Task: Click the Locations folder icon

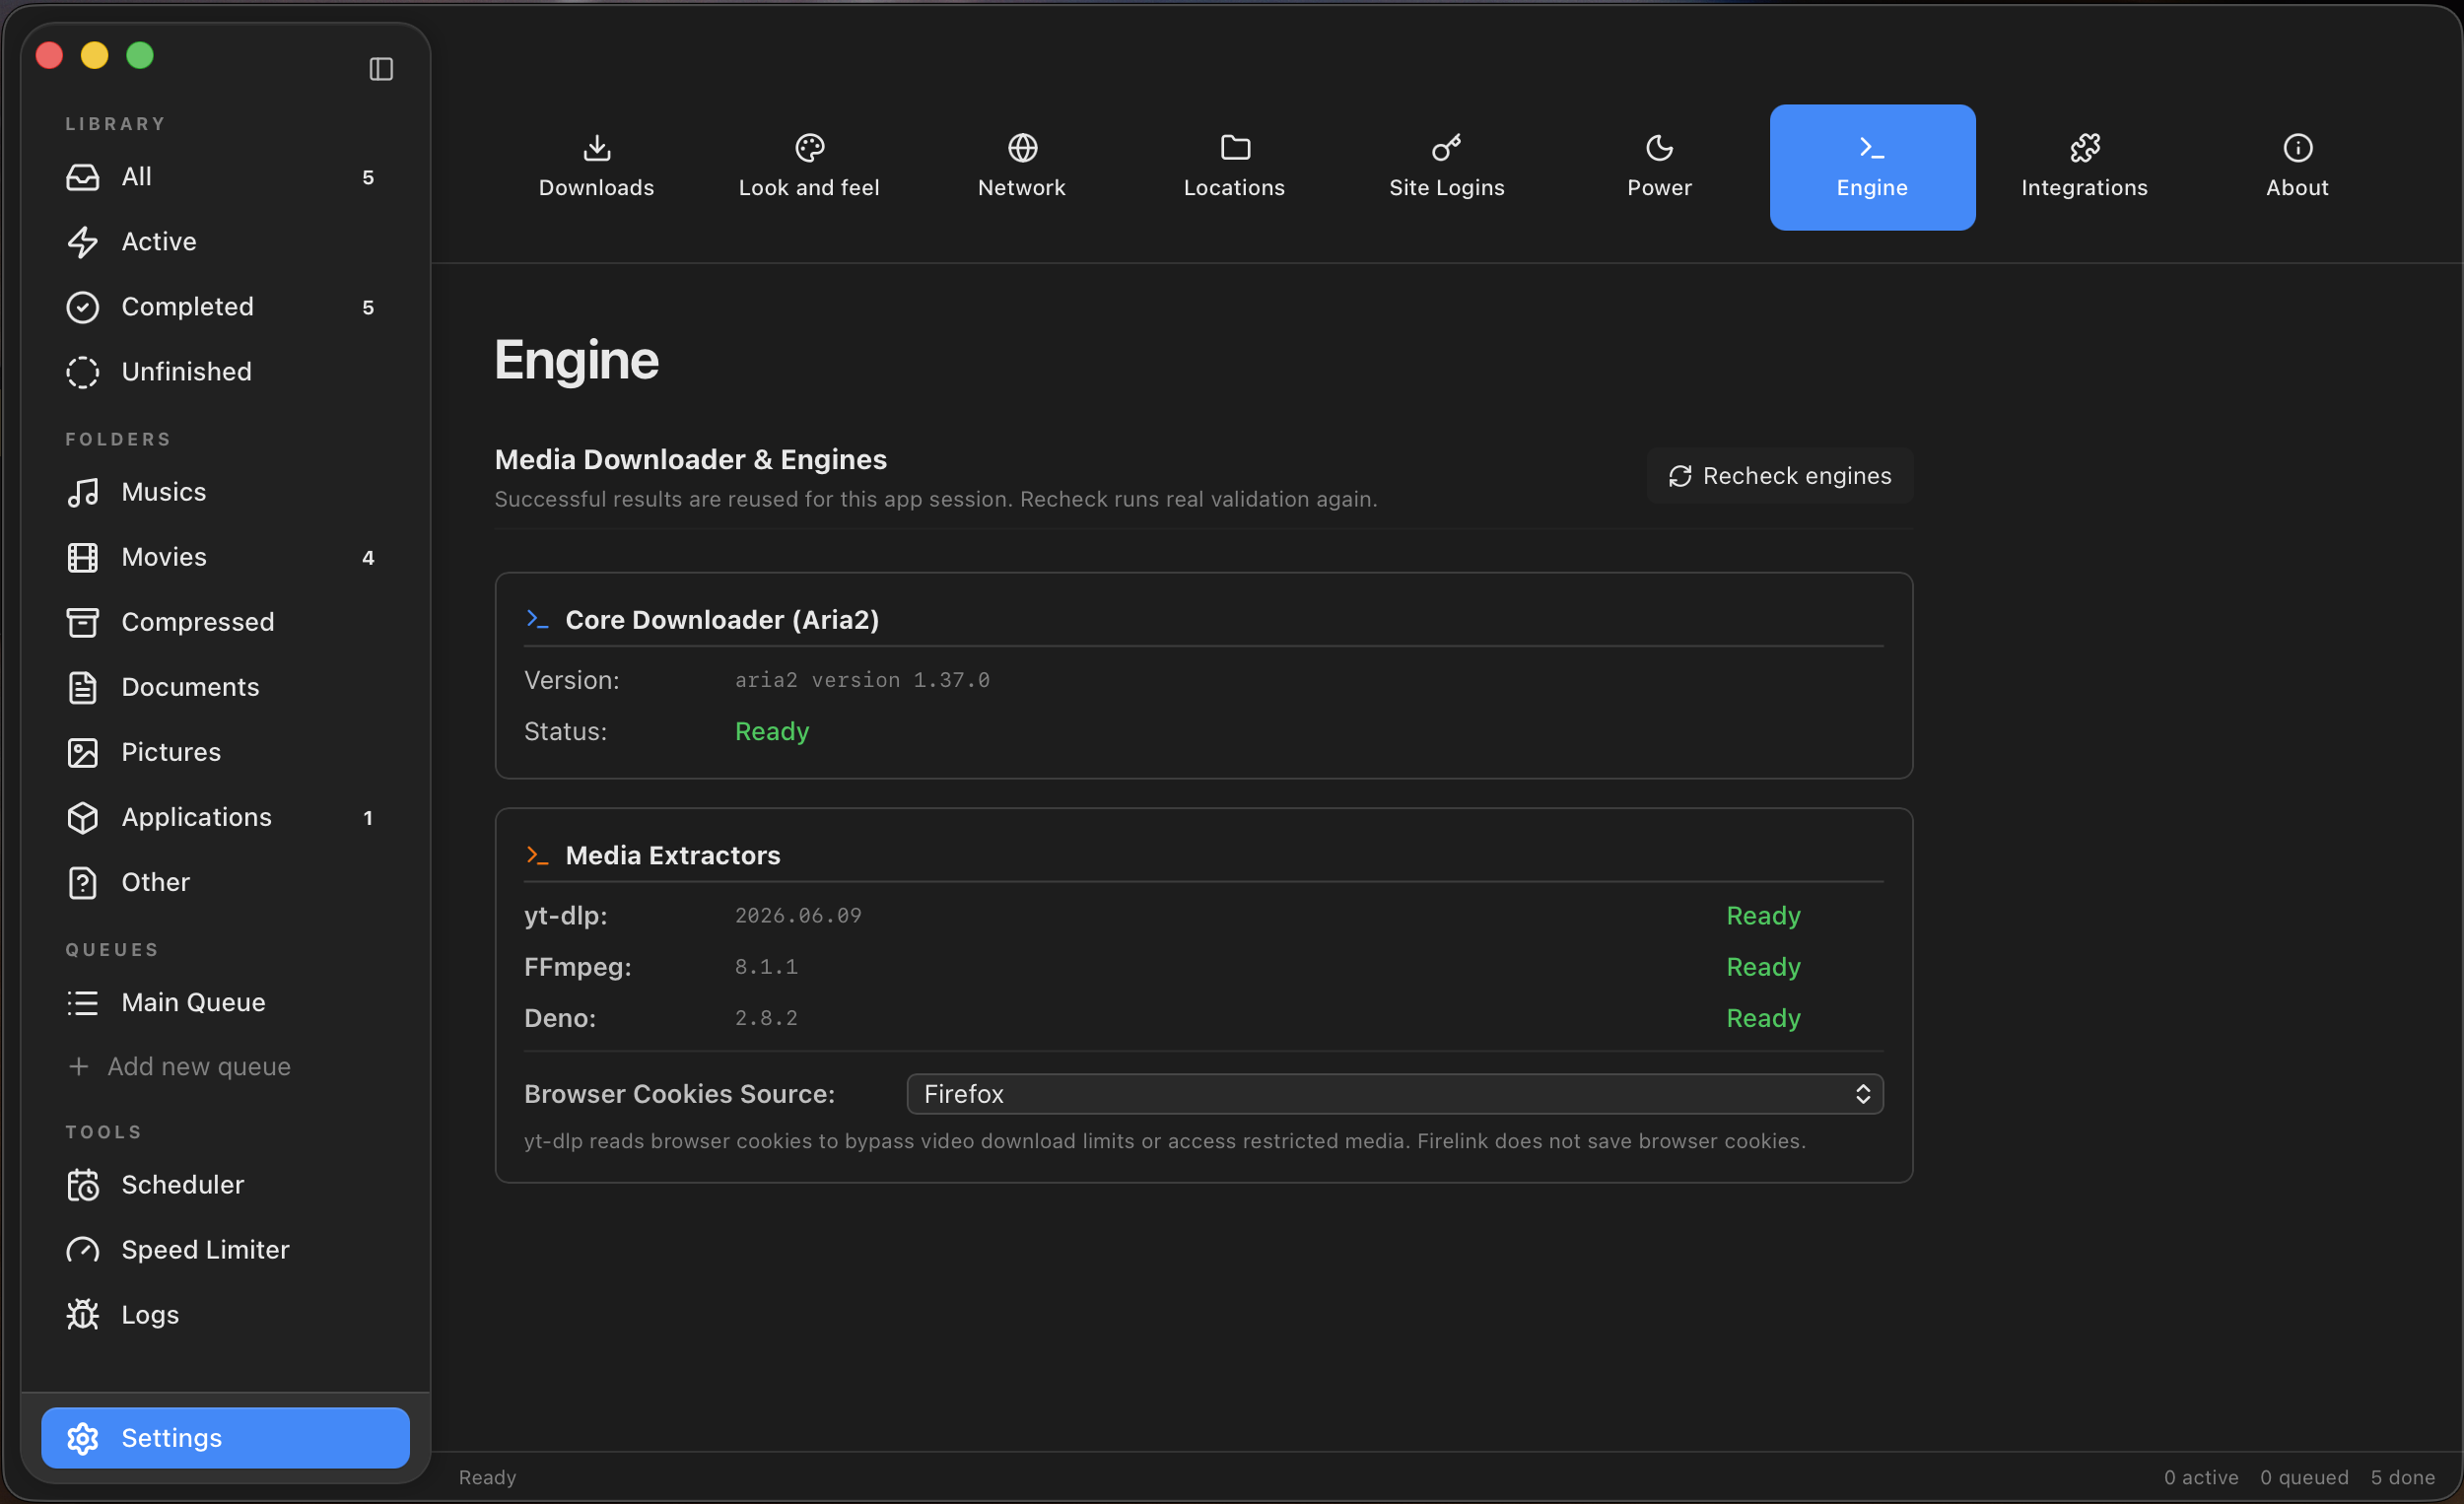Action: [1235, 148]
